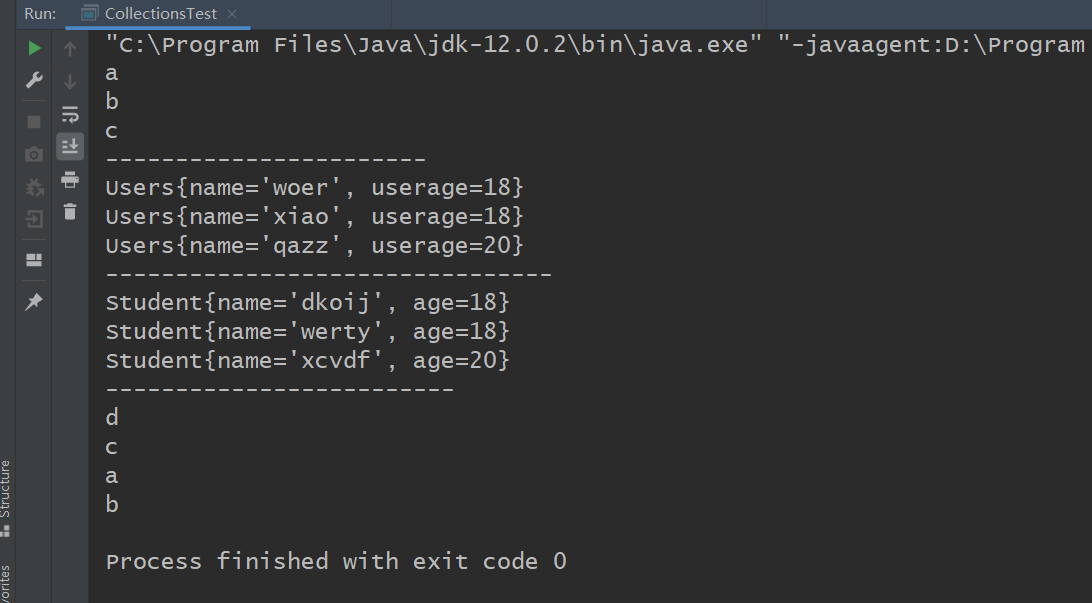Toggle Scroll to End of console
The width and height of the screenshot is (1092, 603).
coord(70,146)
